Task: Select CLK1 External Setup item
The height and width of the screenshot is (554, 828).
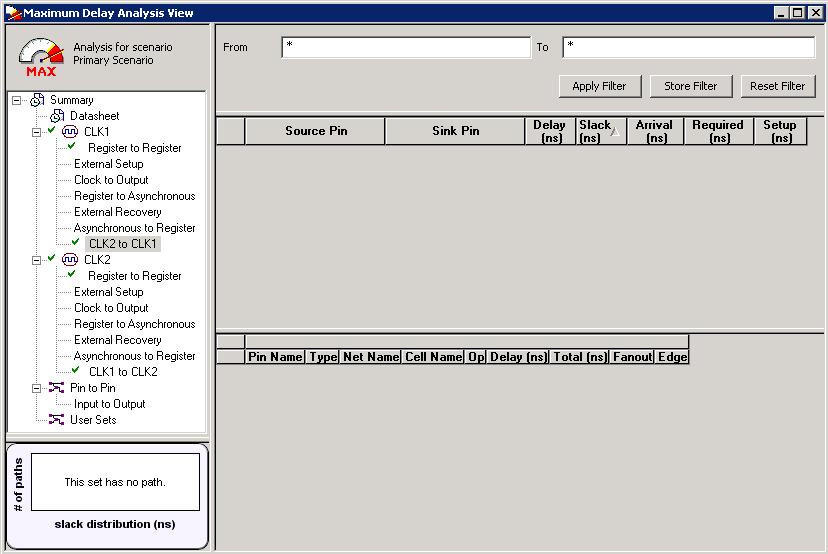Action: click(109, 164)
